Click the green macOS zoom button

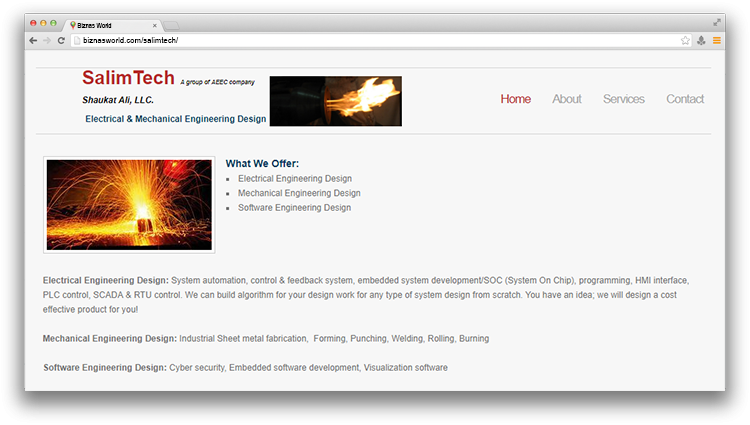(x=54, y=23)
